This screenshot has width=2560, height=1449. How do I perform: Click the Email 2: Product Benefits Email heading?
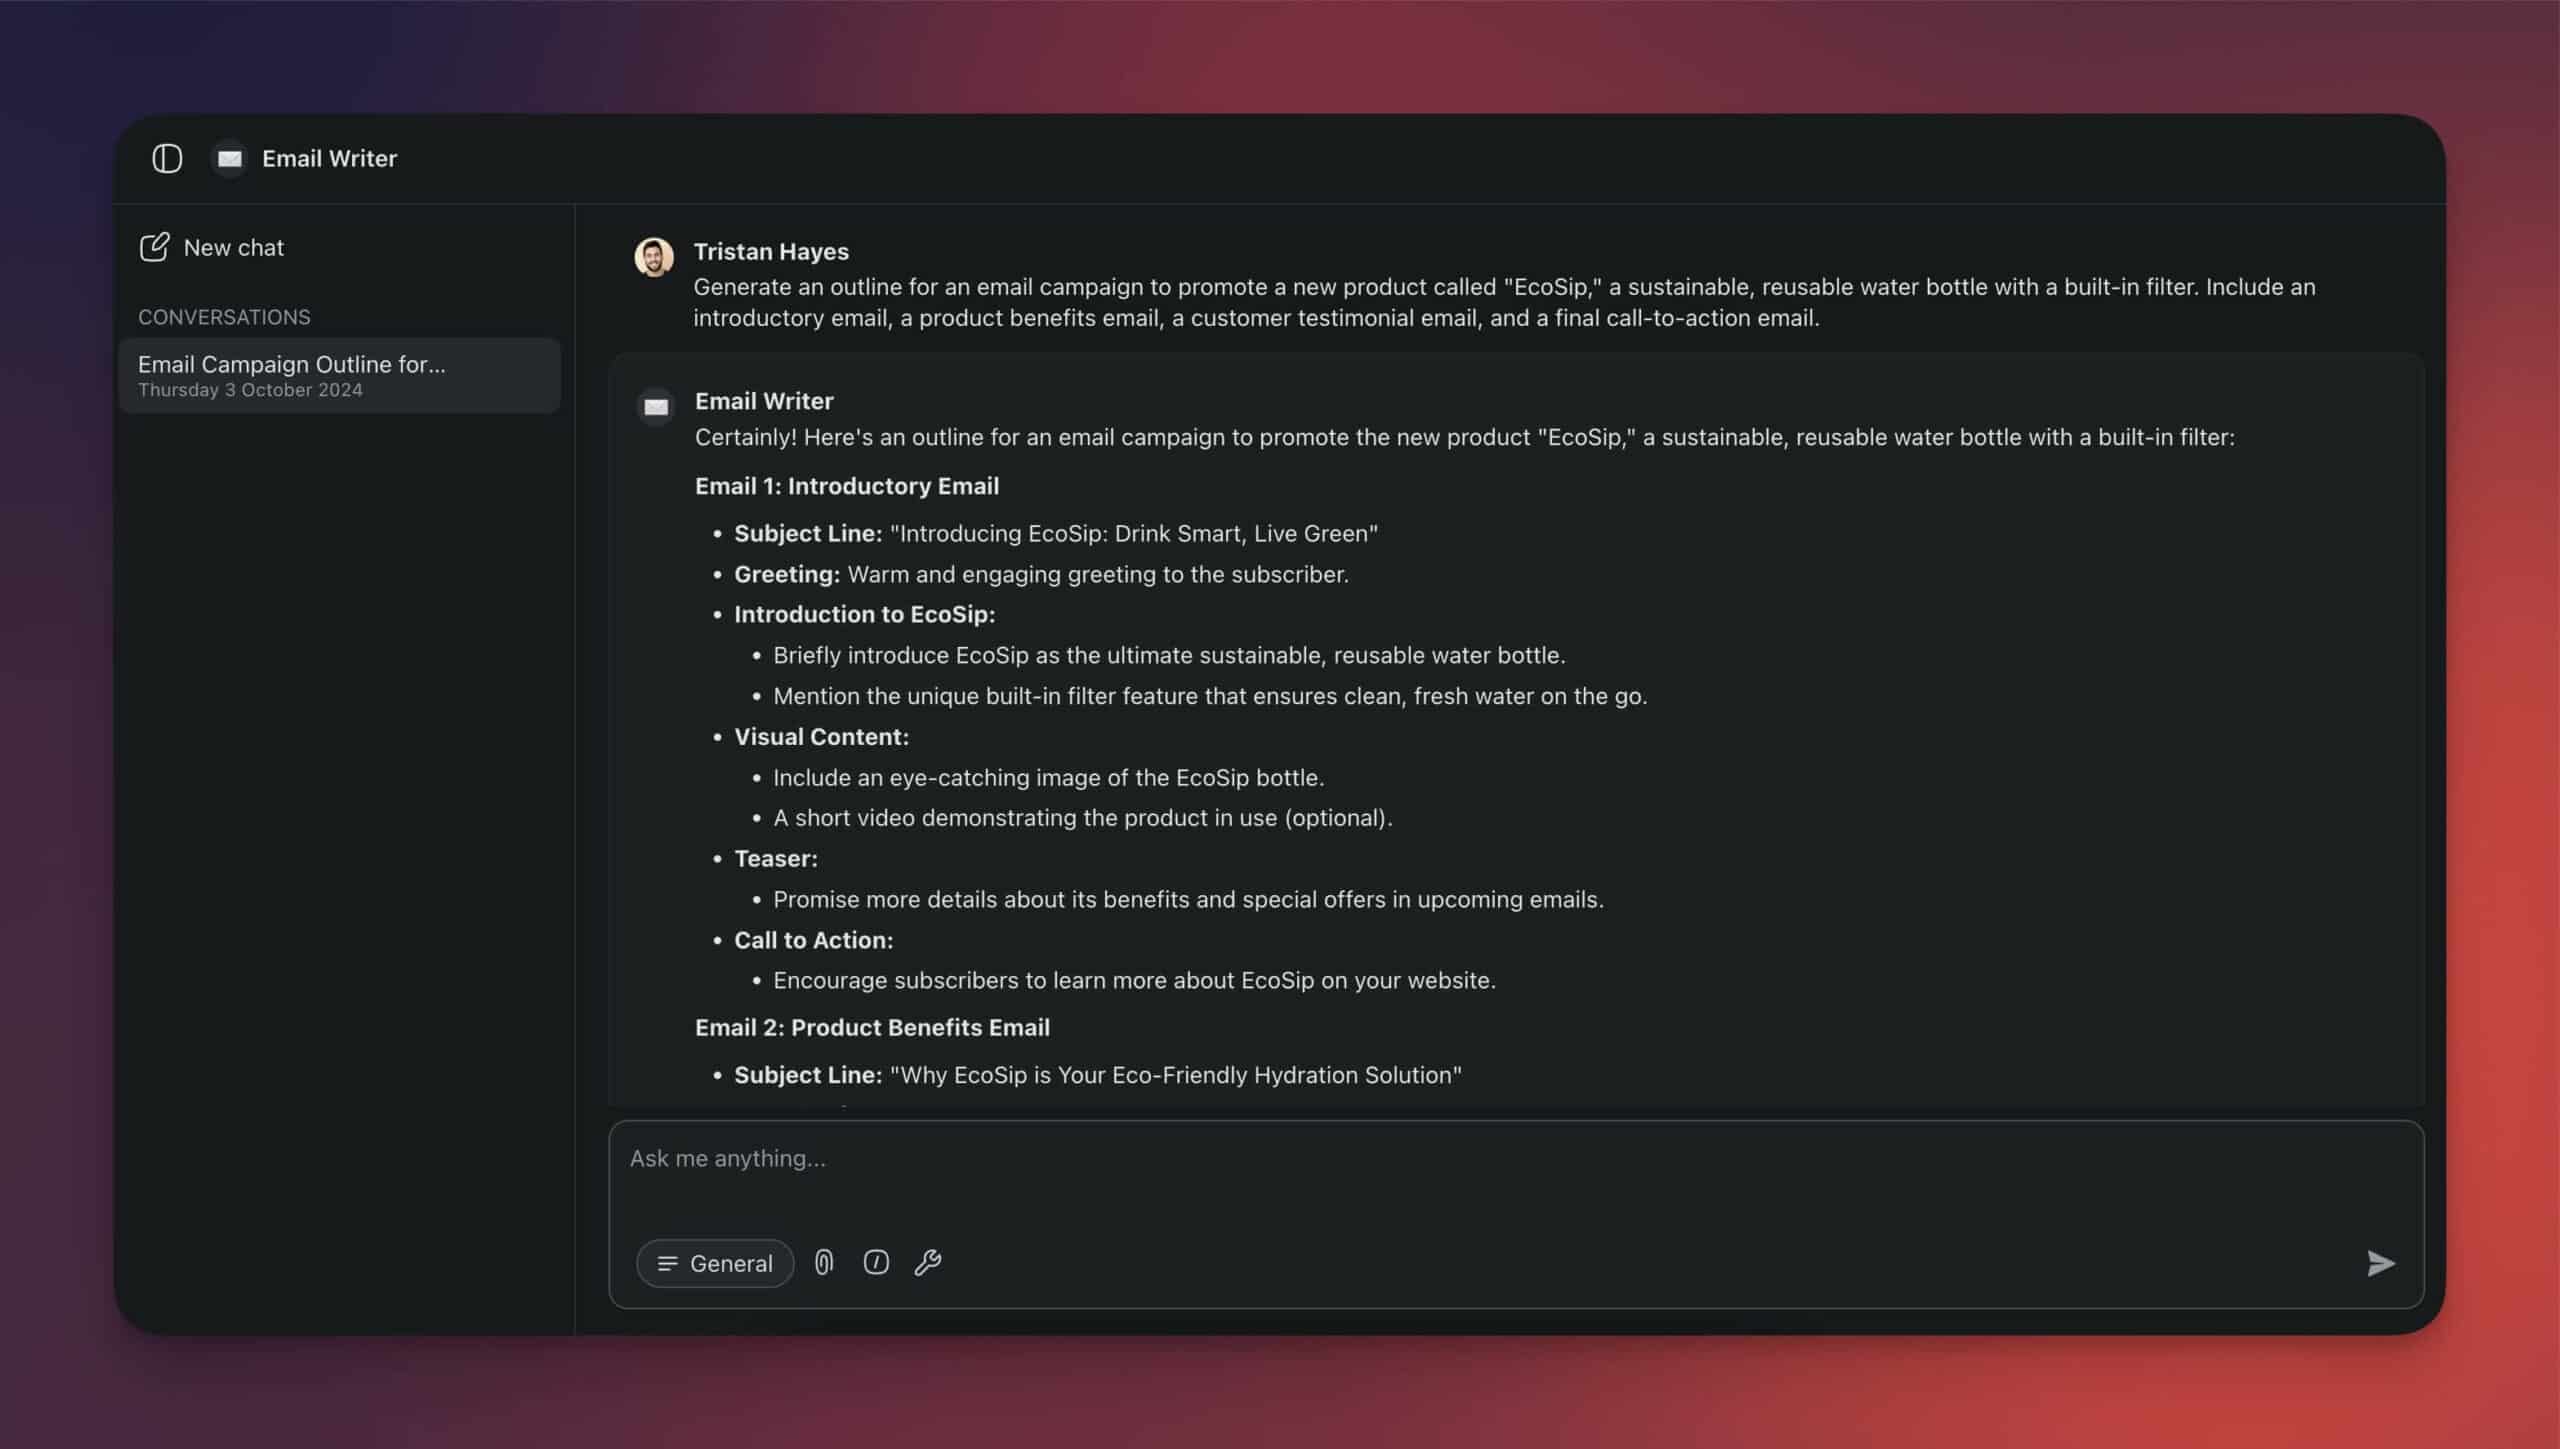click(872, 1027)
